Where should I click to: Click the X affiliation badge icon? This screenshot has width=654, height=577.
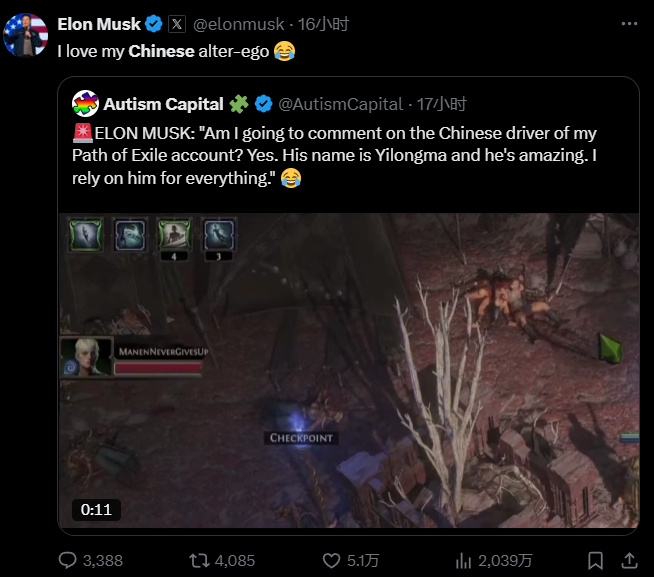(x=177, y=24)
